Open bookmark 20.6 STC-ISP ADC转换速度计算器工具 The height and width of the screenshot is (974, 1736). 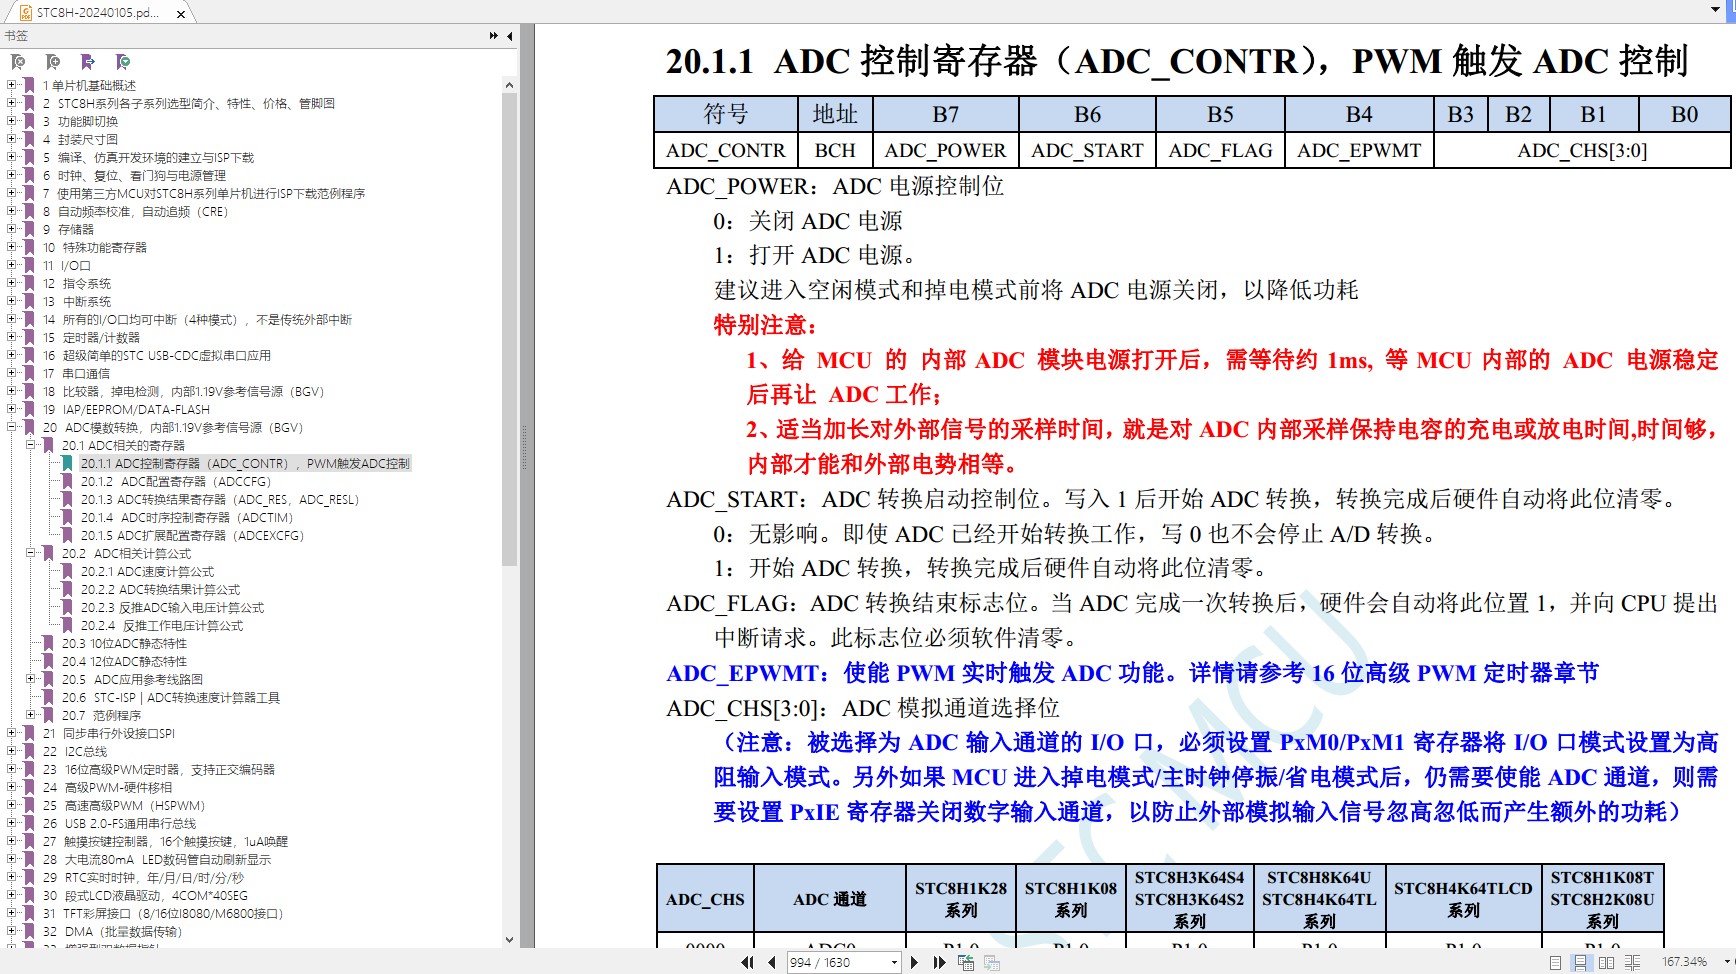click(x=170, y=697)
